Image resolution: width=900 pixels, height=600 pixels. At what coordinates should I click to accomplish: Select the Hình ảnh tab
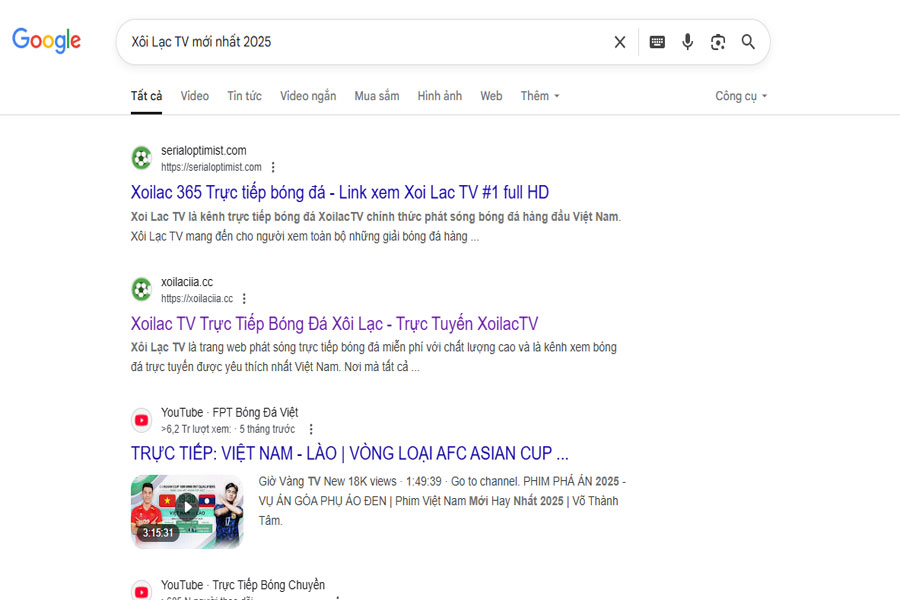(440, 96)
